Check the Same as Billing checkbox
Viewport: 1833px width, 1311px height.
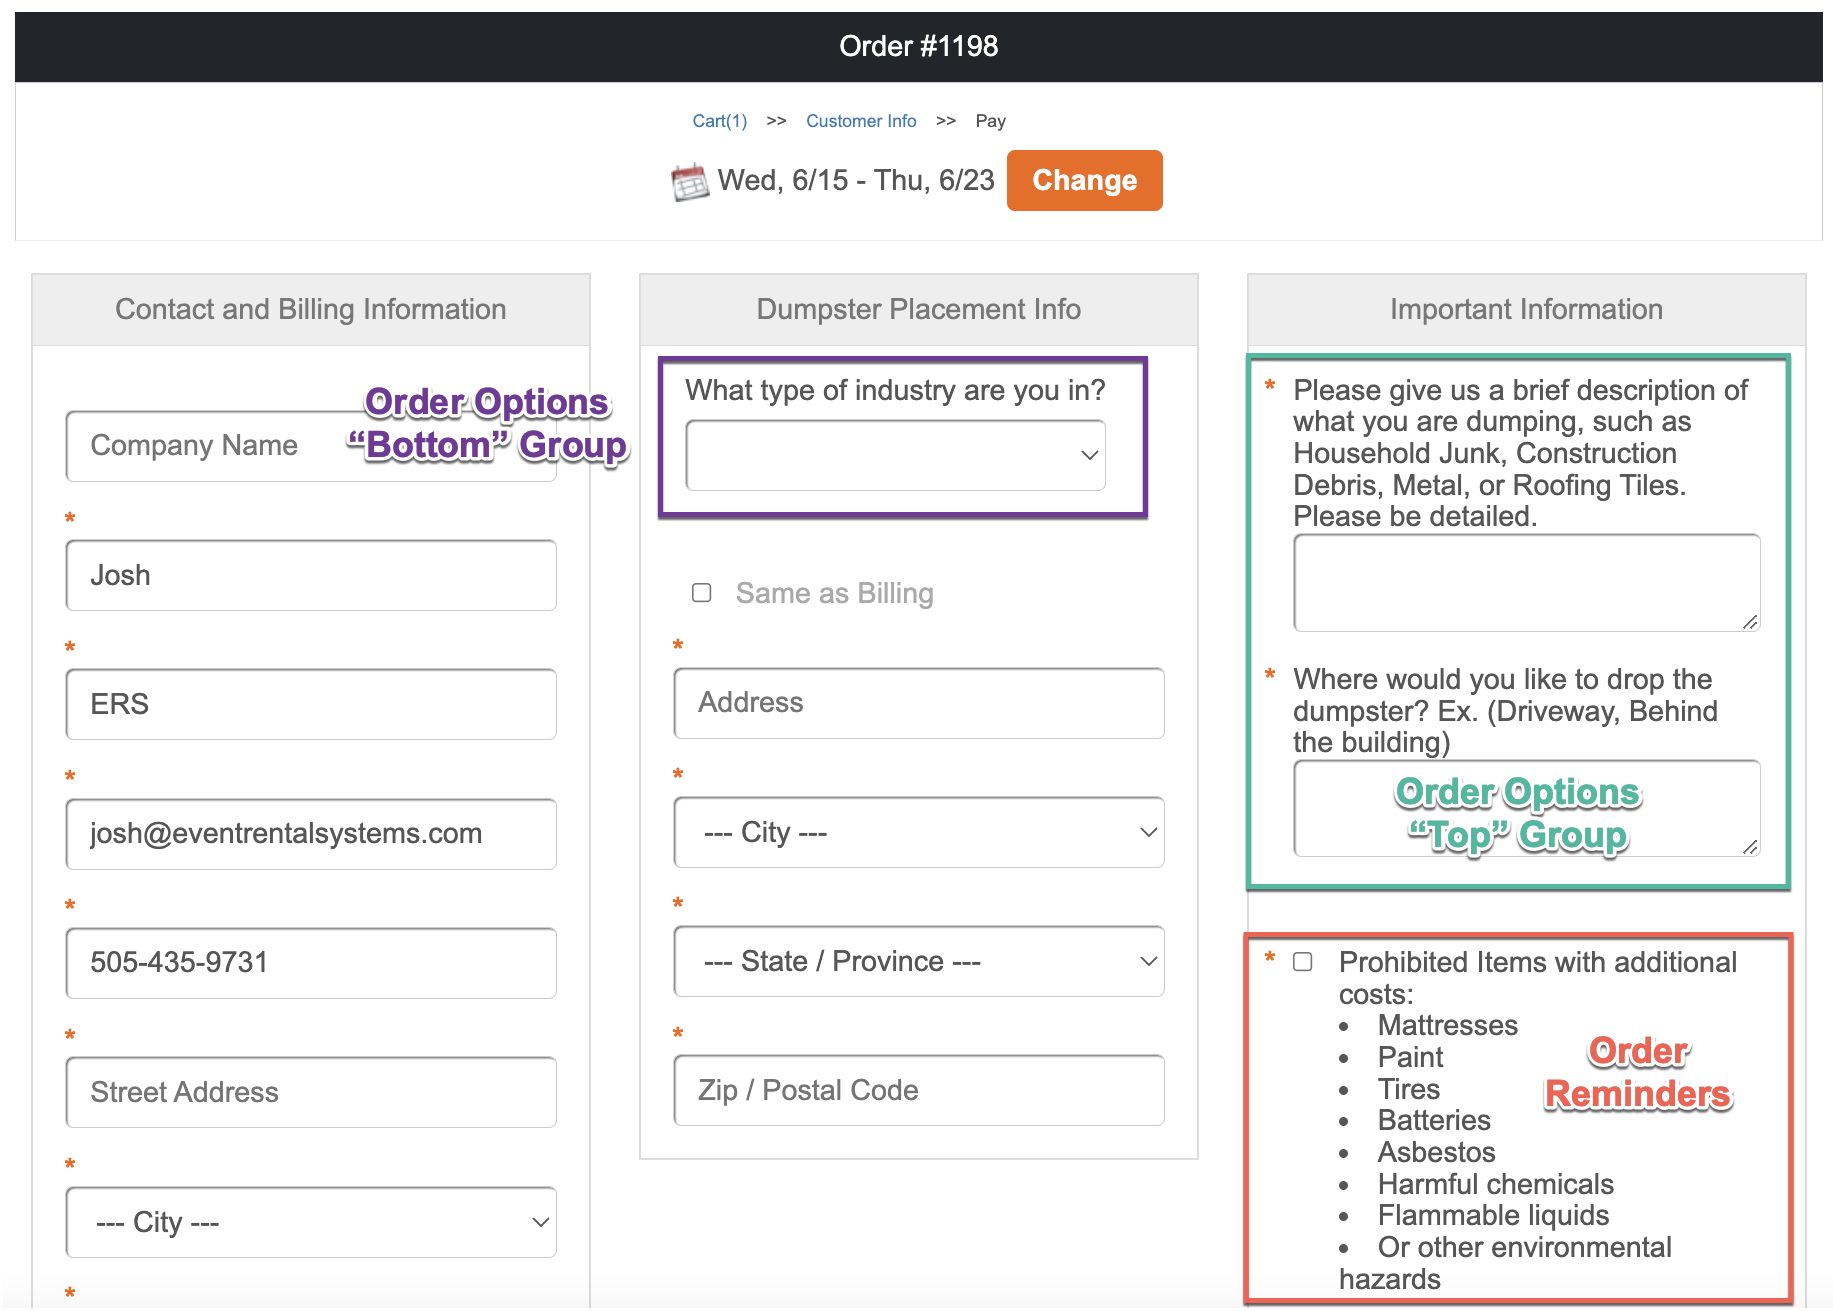click(702, 593)
